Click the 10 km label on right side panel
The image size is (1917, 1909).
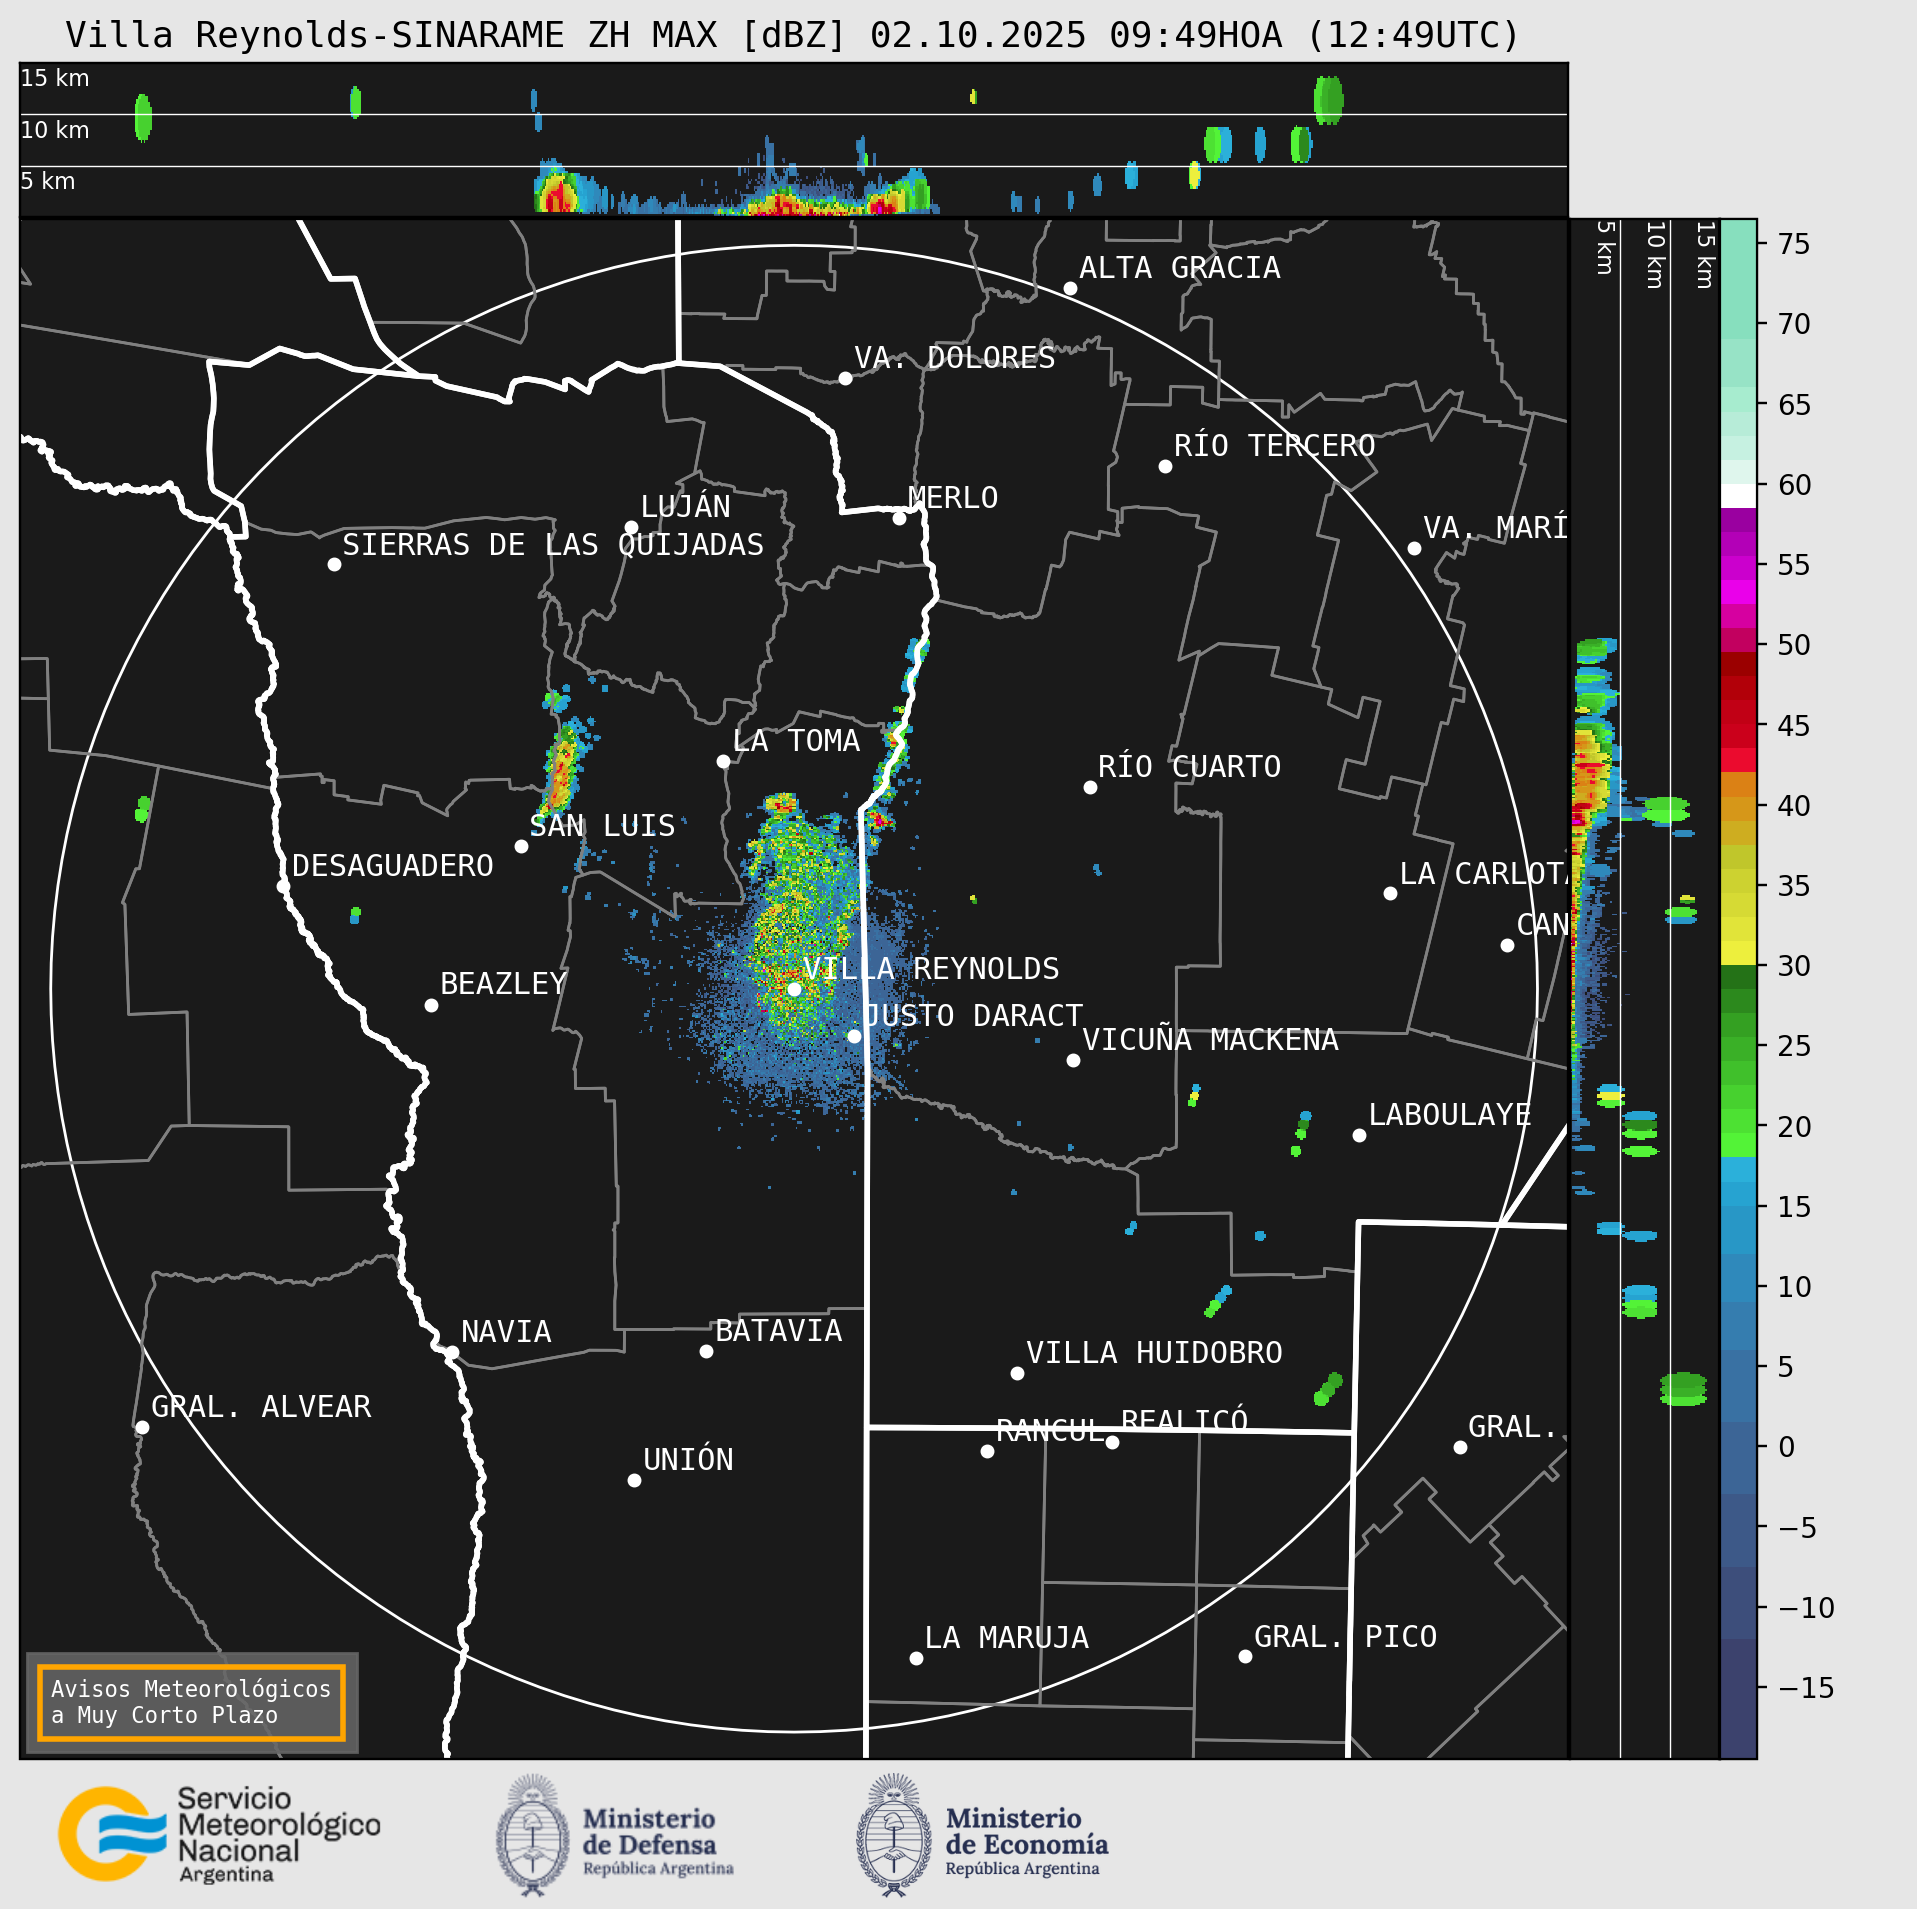1655,255
